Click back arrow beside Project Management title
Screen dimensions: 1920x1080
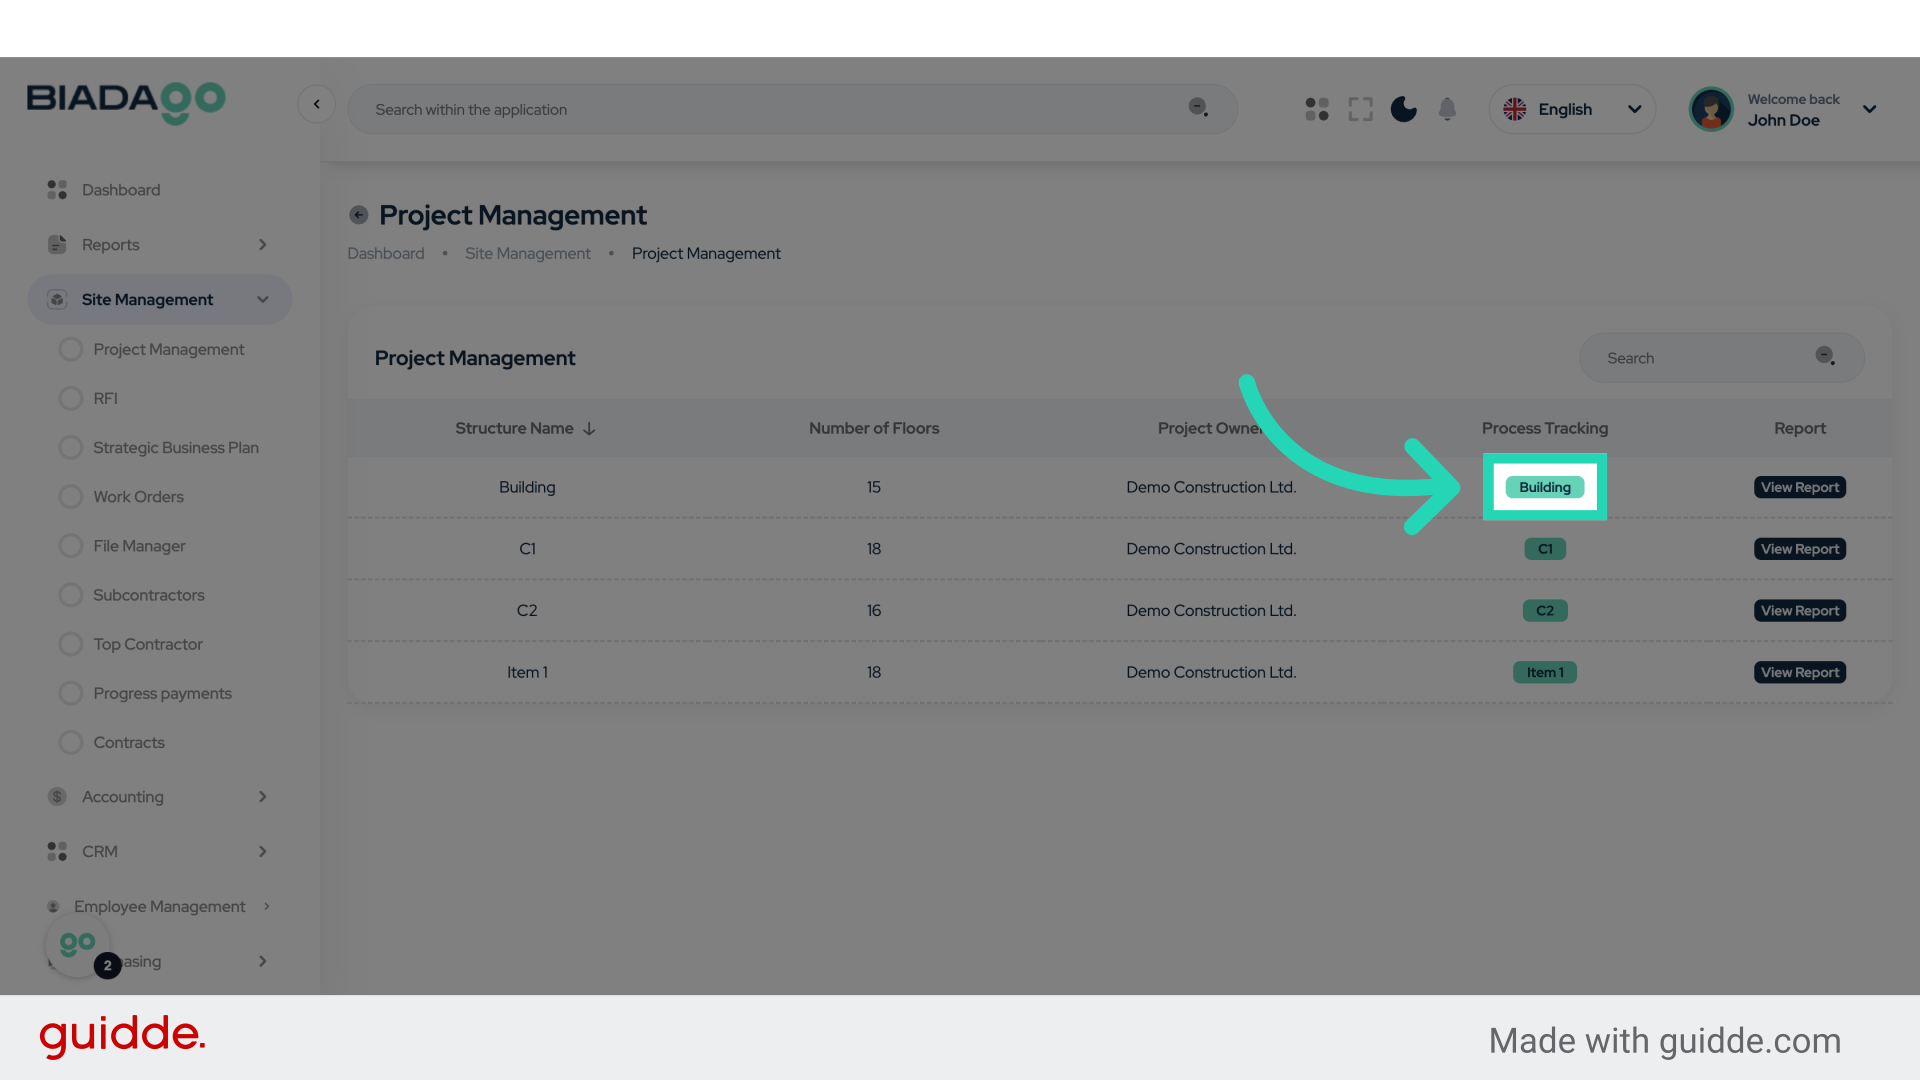click(358, 215)
